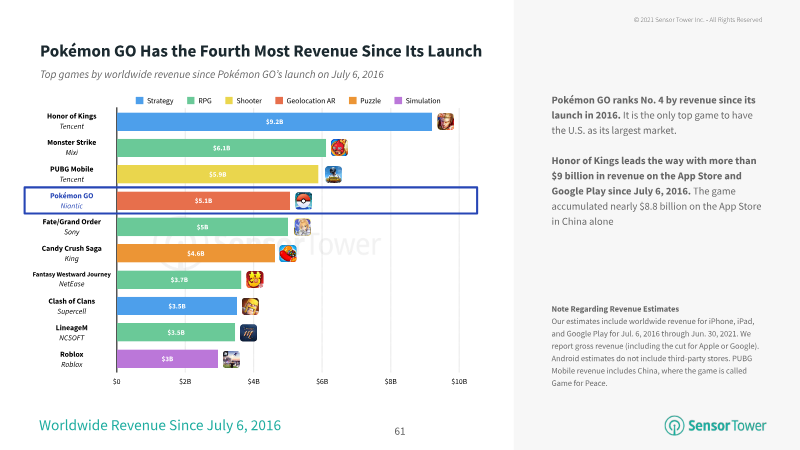
Task: Click the LineageM game icon
Action: tap(248, 333)
